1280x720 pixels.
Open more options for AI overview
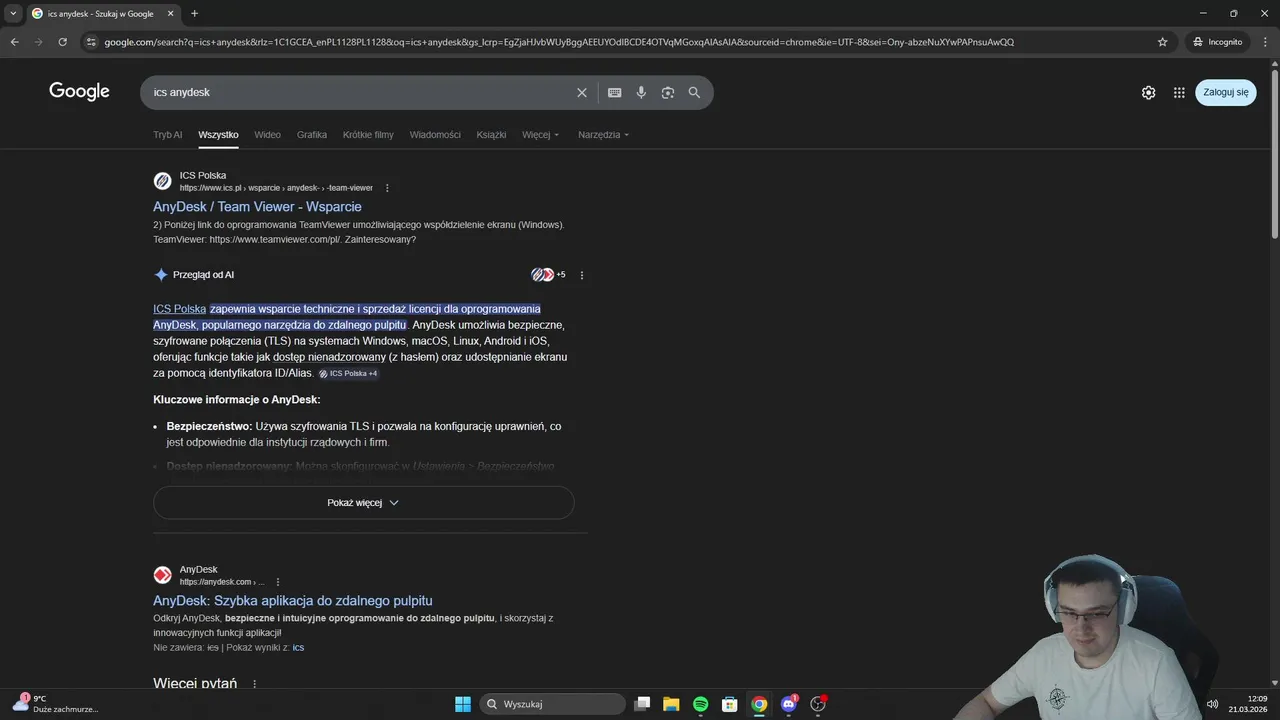[x=582, y=275]
